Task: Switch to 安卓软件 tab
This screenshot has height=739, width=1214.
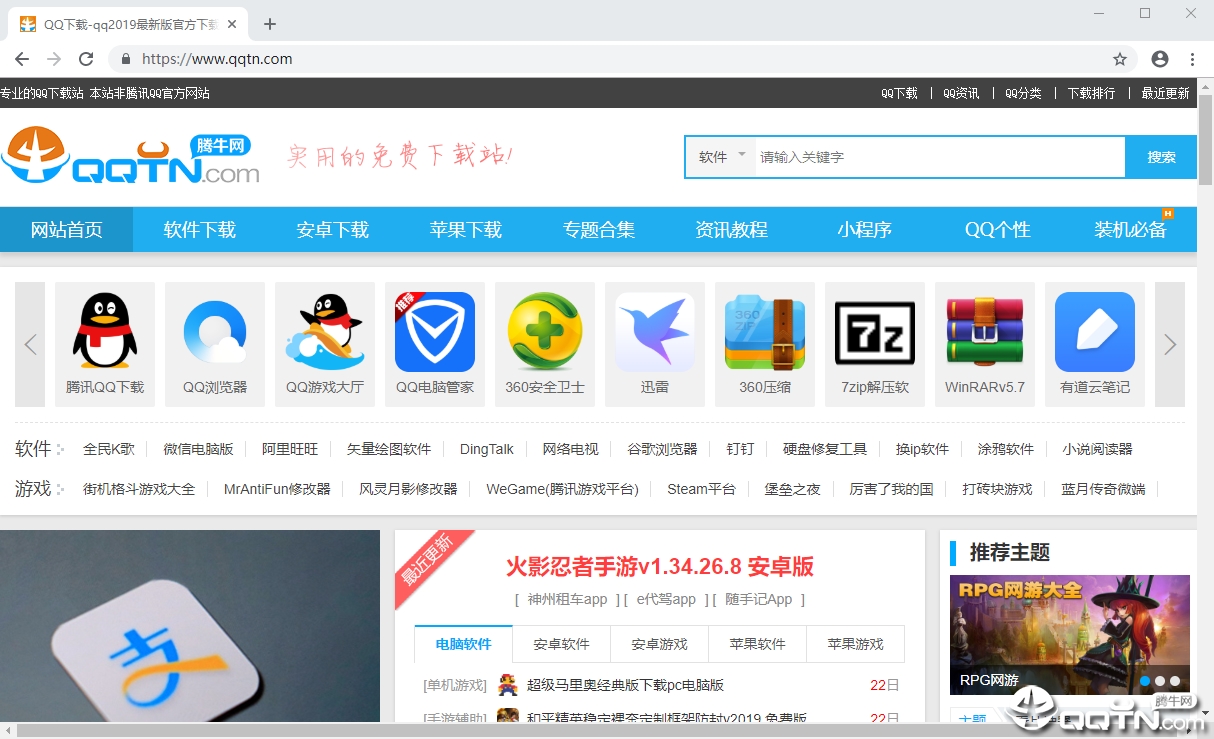Action: point(562,644)
